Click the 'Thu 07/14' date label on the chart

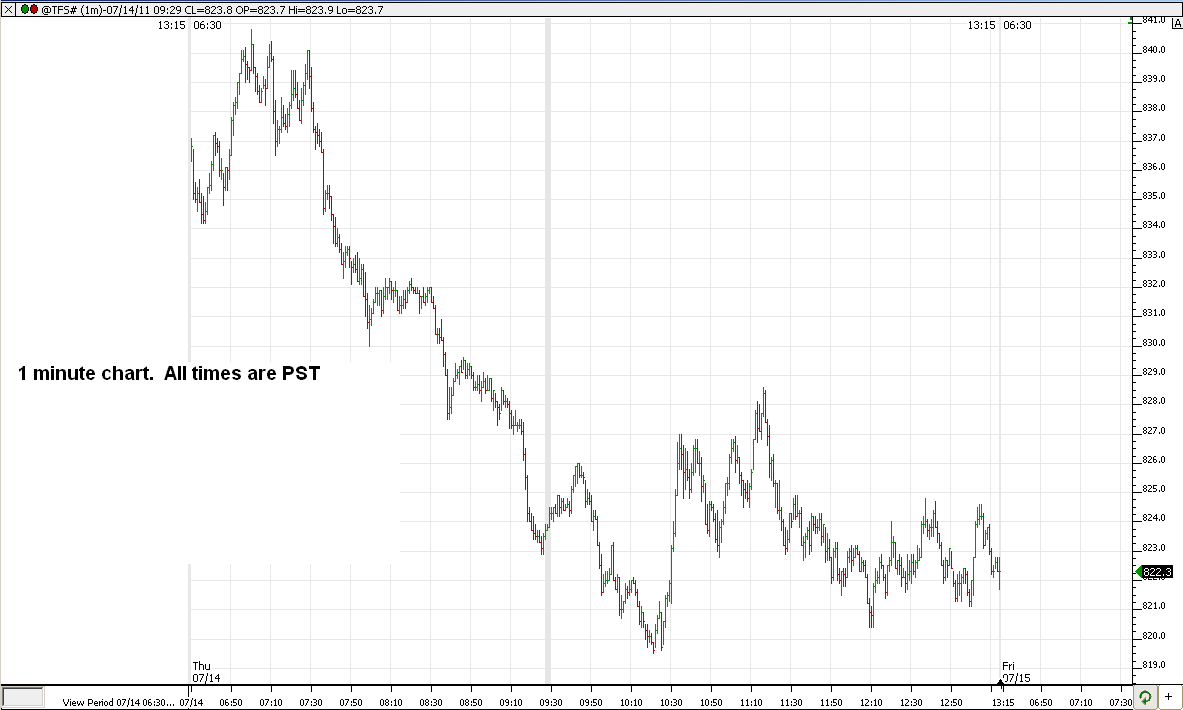pyautogui.click(x=206, y=672)
